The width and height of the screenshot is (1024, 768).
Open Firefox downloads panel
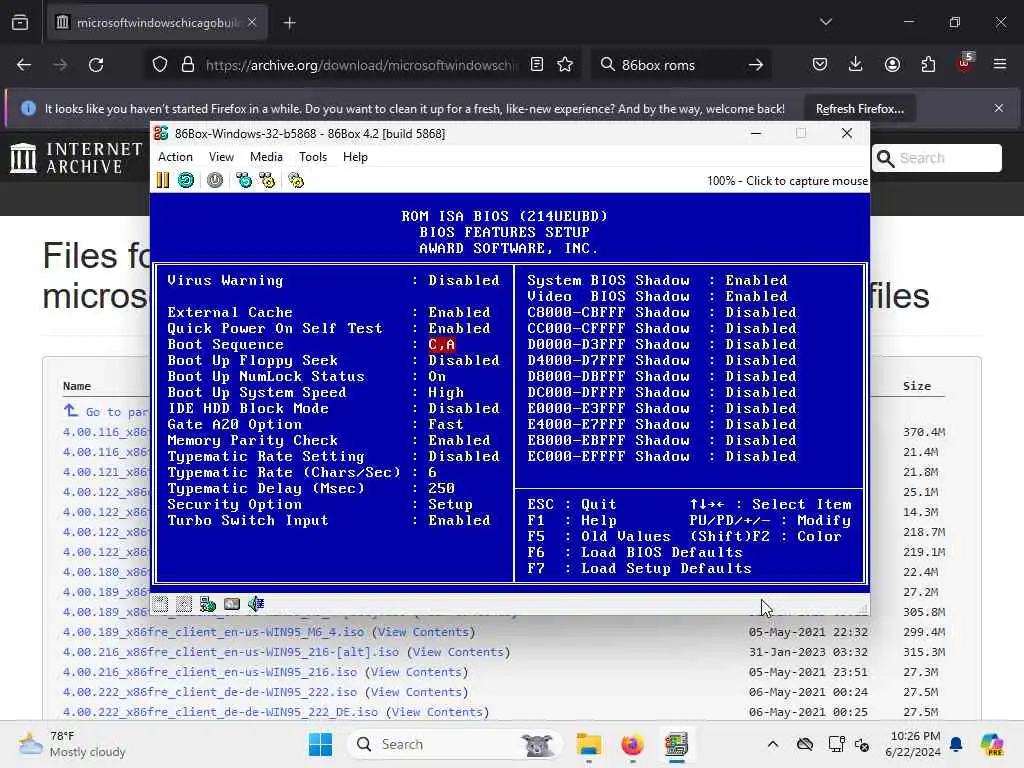coord(856,65)
